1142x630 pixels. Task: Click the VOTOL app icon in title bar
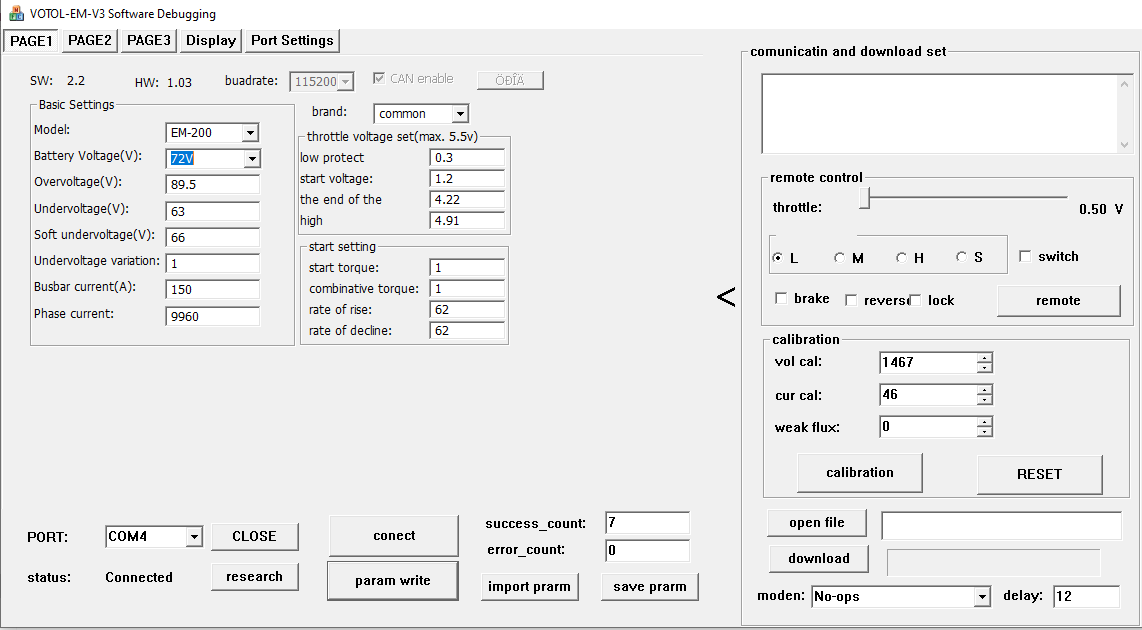[x=16, y=14]
